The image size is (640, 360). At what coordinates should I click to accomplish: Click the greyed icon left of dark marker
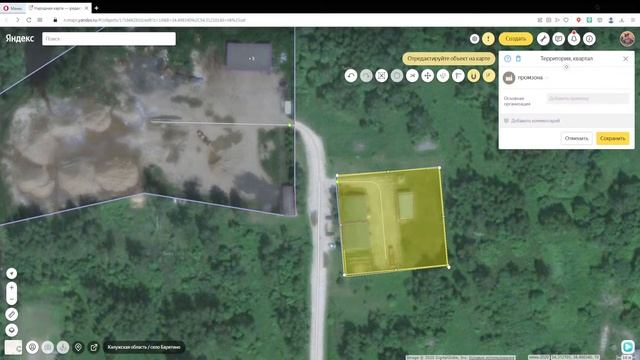click(63, 347)
